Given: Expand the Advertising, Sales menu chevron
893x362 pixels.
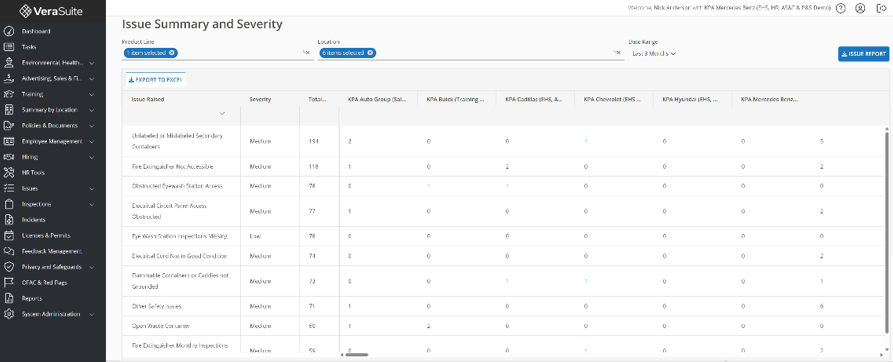Looking at the screenshot, I should point(92,79).
